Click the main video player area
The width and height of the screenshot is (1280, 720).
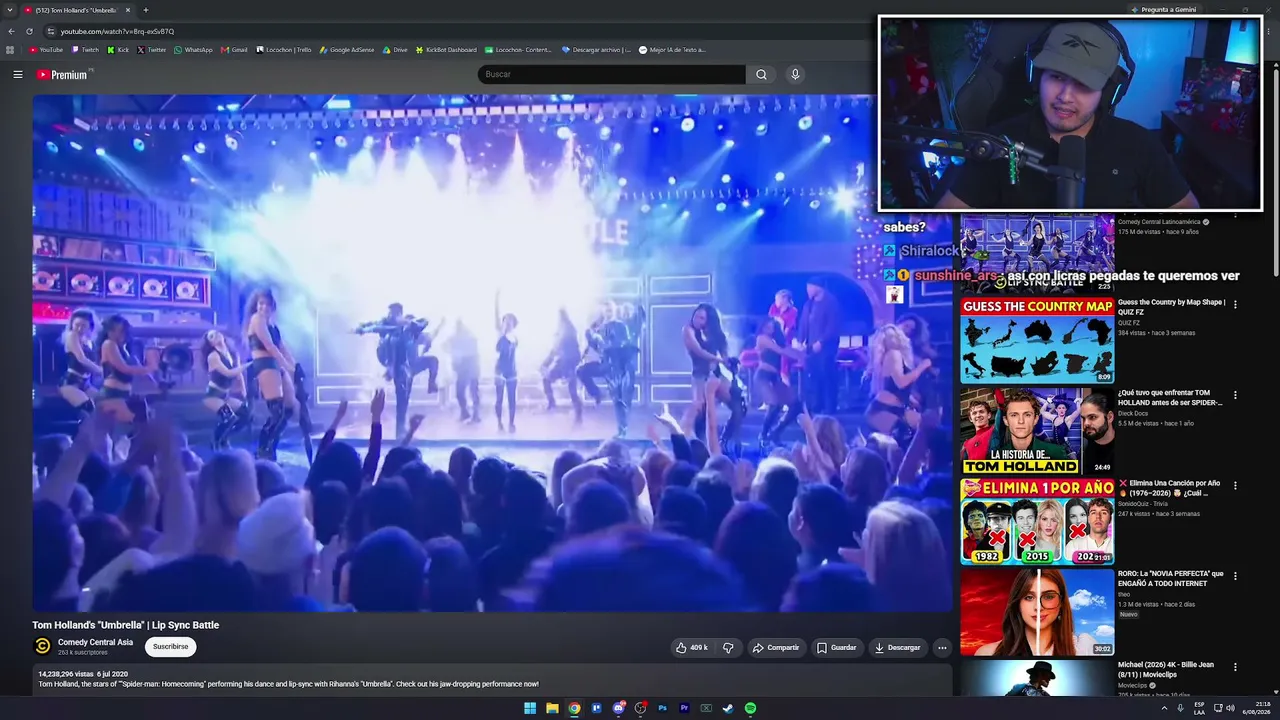(x=492, y=353)
